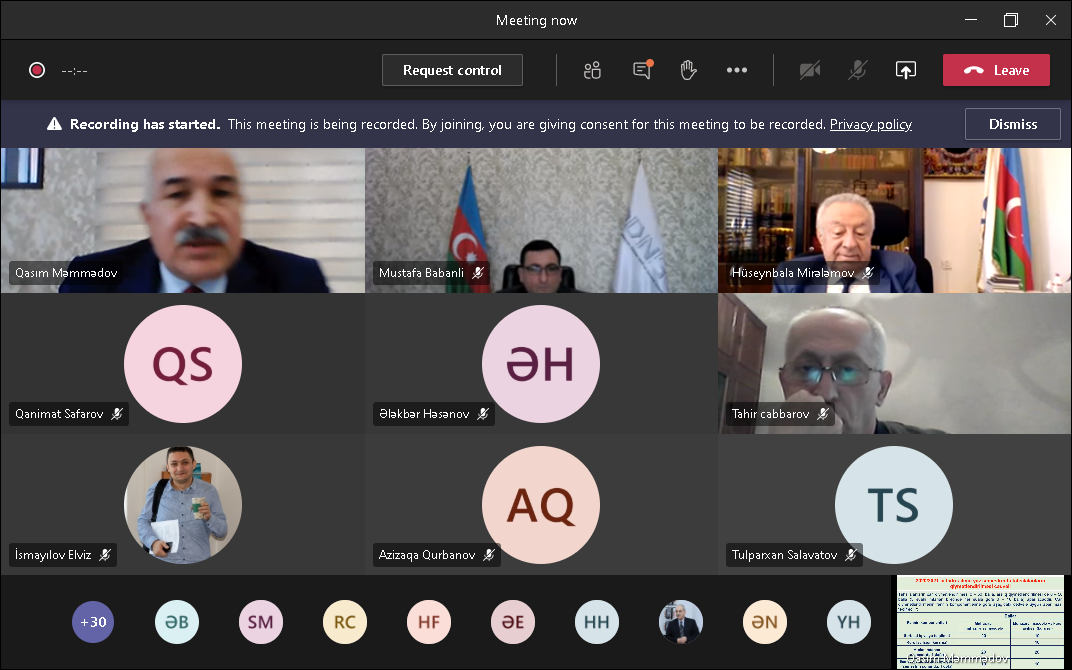
Task: Open the Privacy policy link
Action: pyautogui.click(x=870, y=125)
